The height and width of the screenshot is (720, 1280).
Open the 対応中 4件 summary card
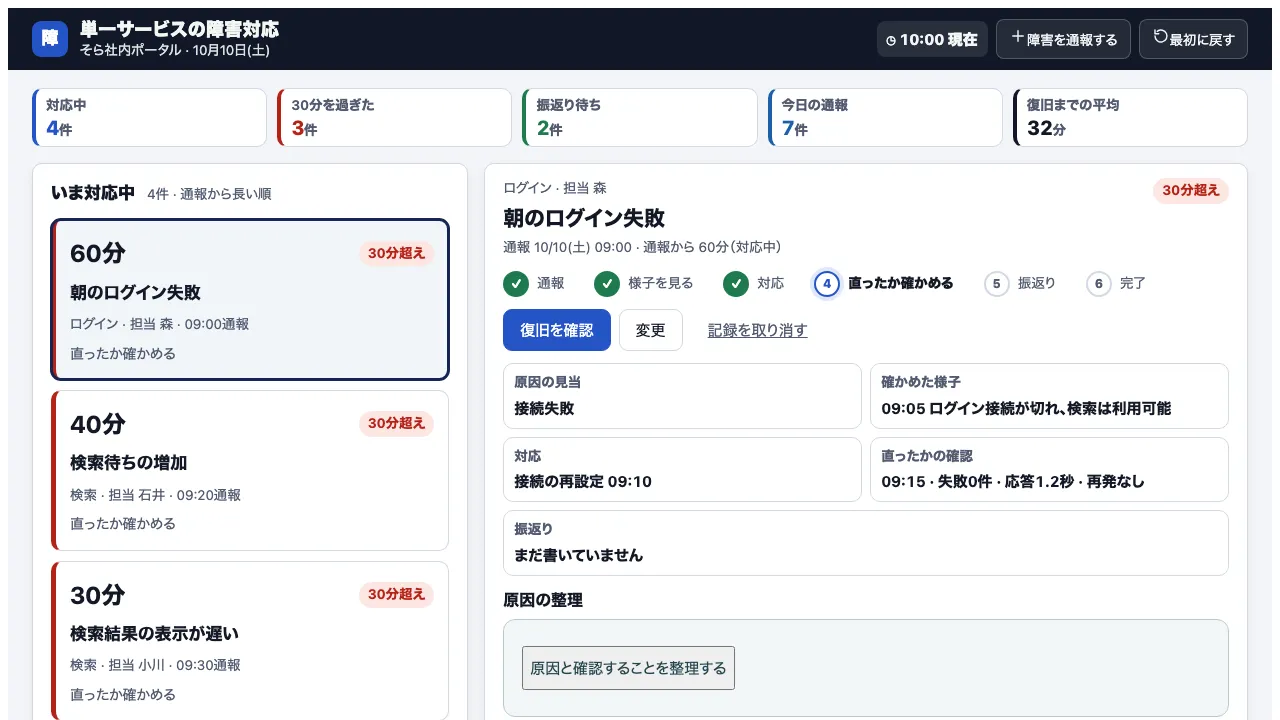[150, 118]
